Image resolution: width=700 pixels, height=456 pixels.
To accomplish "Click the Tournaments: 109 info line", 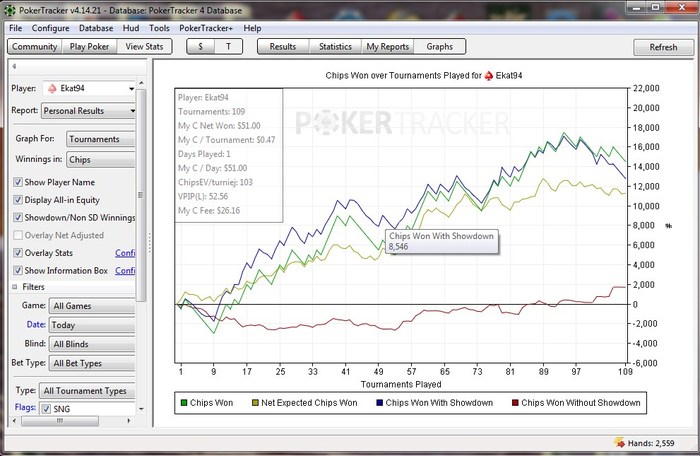I will pyautogui.click(x=211, y=112).
